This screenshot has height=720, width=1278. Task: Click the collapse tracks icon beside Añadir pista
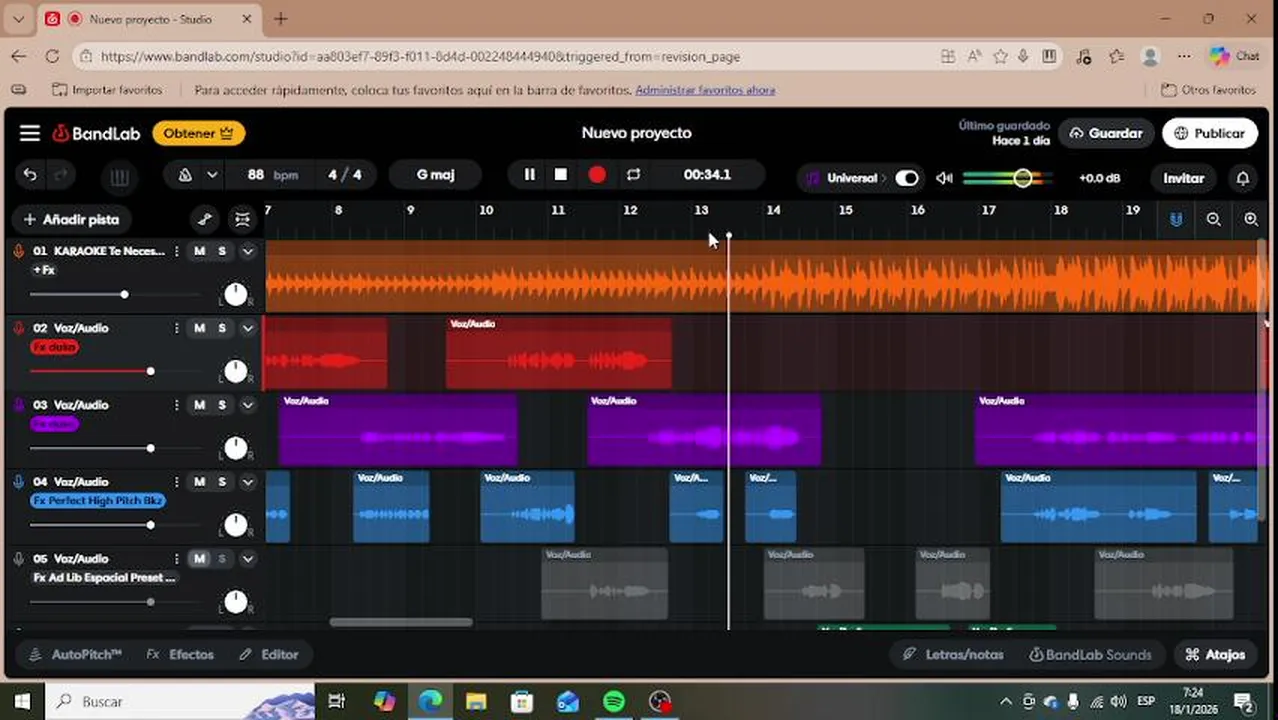pos(242,219)
